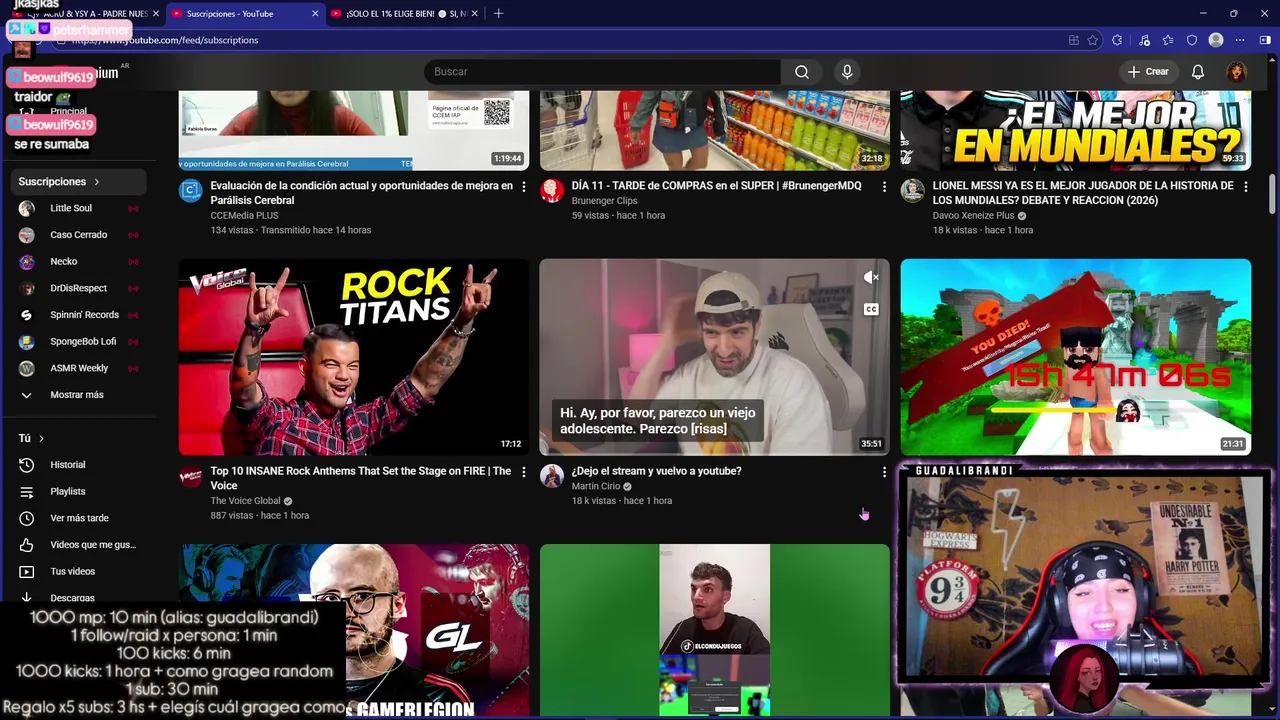Open the ¿Dejo el stream y vuelvo a youtube? title
Image resolution: width=1280 pixels, height=720 pixels.
point(656,471)
